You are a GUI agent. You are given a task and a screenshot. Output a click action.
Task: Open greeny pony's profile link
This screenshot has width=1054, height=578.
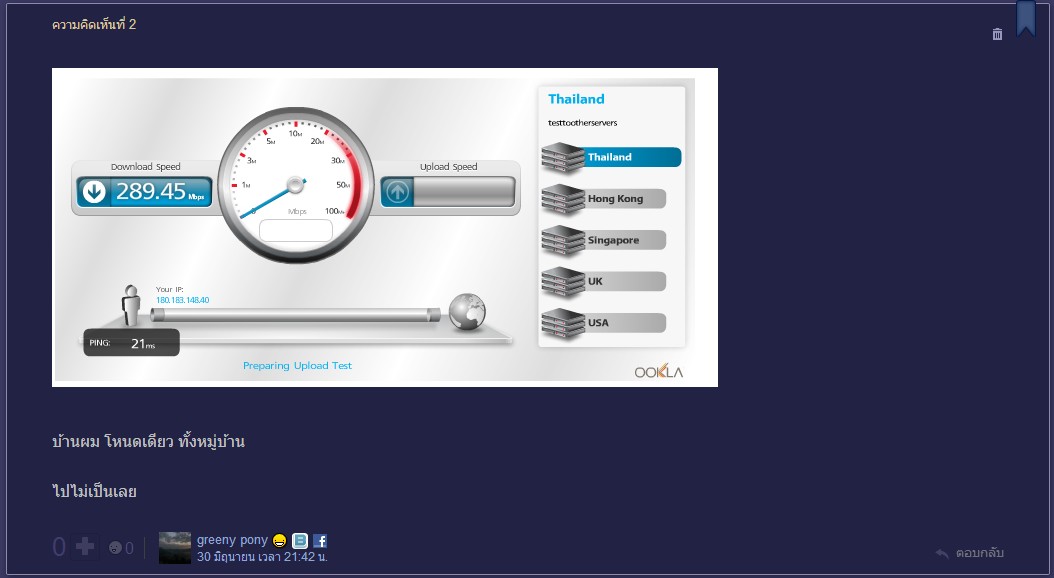[232, 540]
